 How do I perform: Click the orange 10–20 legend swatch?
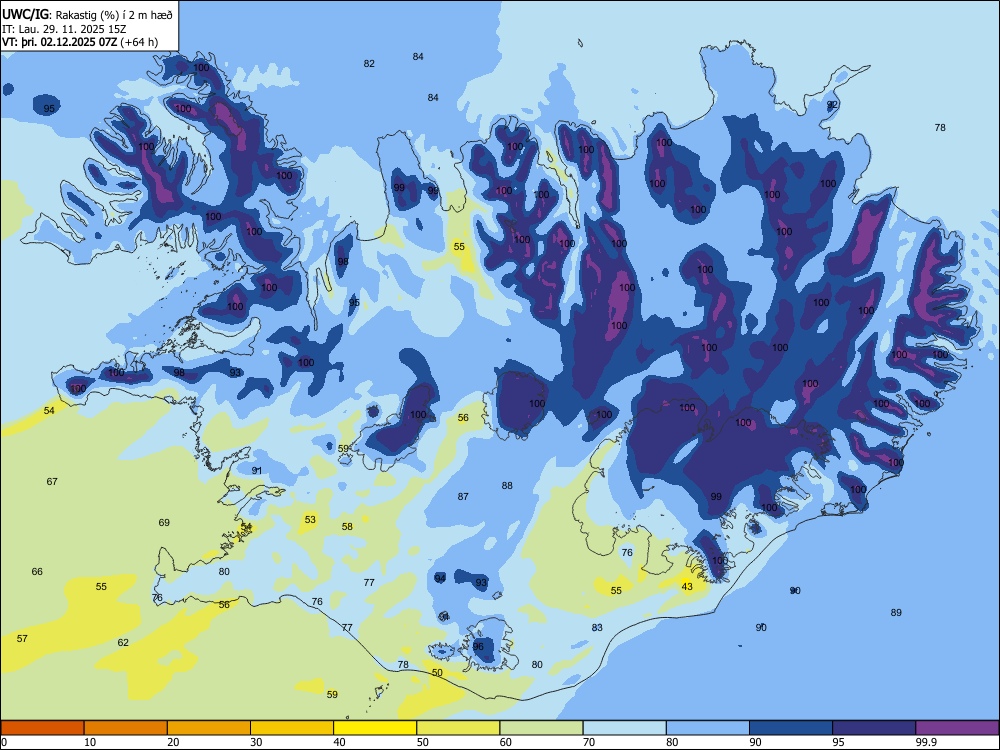126,728
